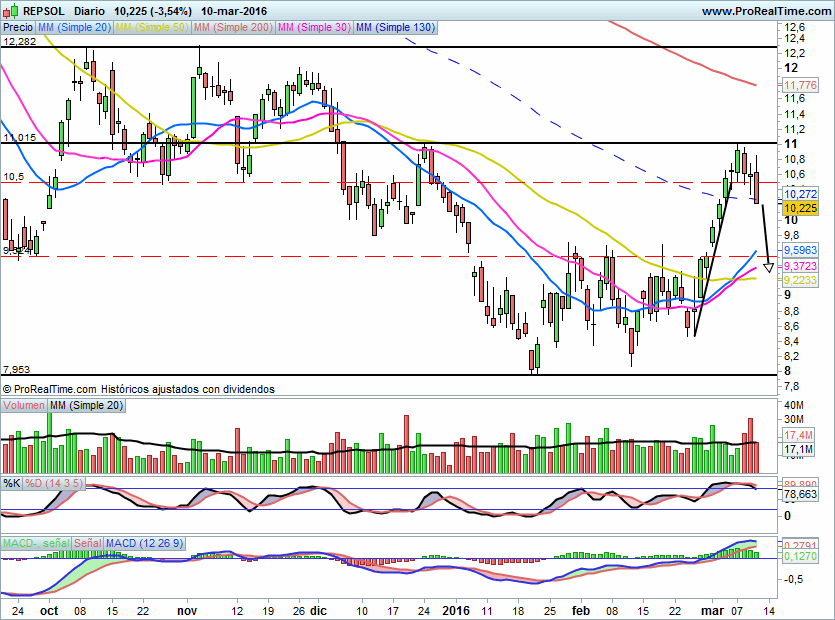The image size is (835, 620).
Task: Open the MACD (12 26 9) label
Action: coord(144,543)
